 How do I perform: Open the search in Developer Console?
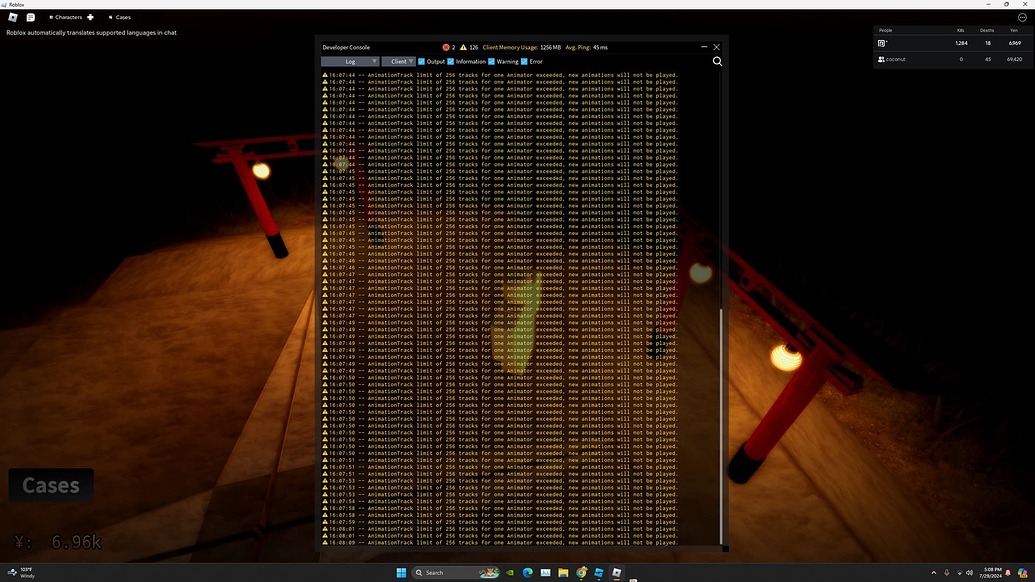coord(716,61)
